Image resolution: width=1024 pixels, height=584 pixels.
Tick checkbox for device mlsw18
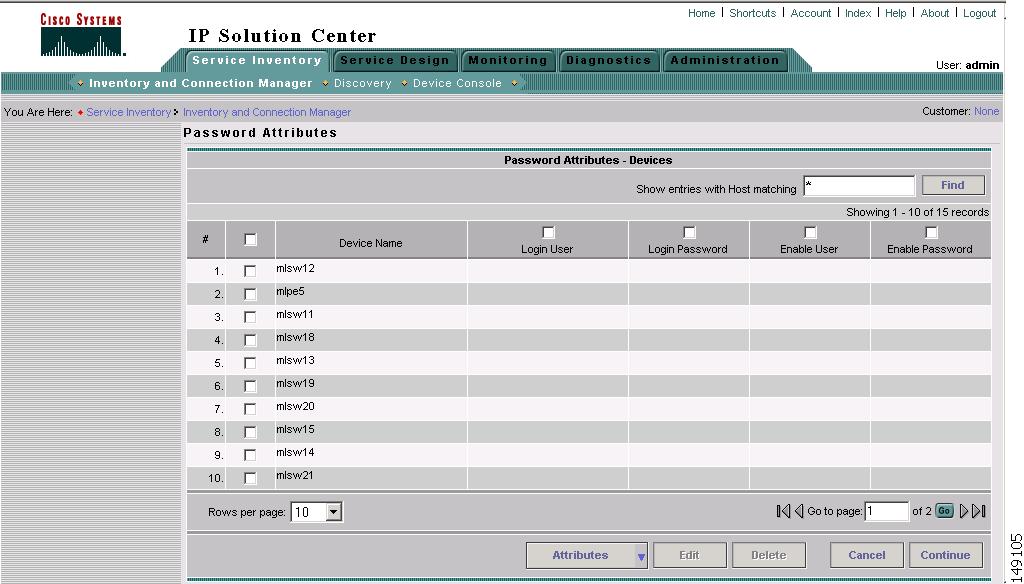click(250, 340)
